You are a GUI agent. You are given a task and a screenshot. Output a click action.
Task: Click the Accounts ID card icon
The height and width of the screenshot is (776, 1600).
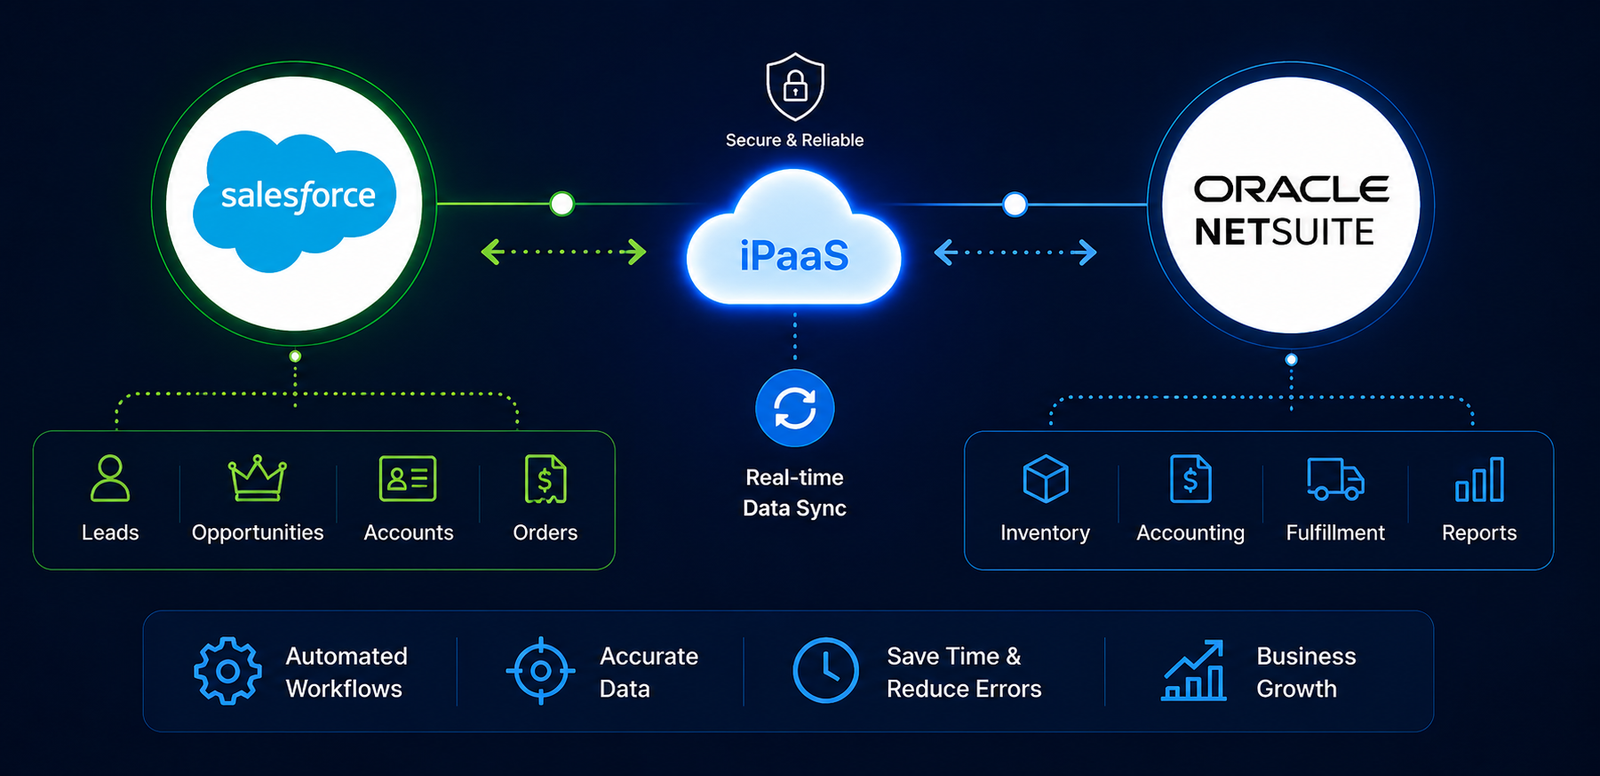pyautogui.click(x=408, y=478)
